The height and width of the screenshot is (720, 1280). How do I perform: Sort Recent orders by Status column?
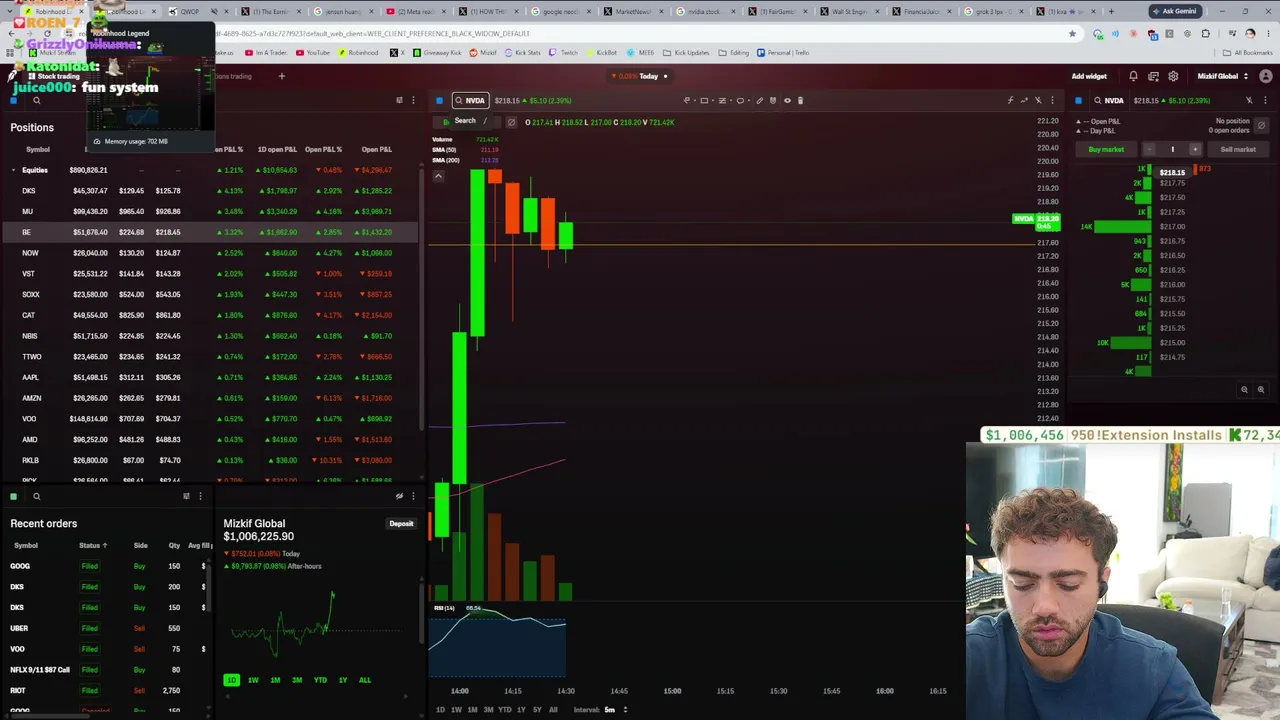[93, 545]
